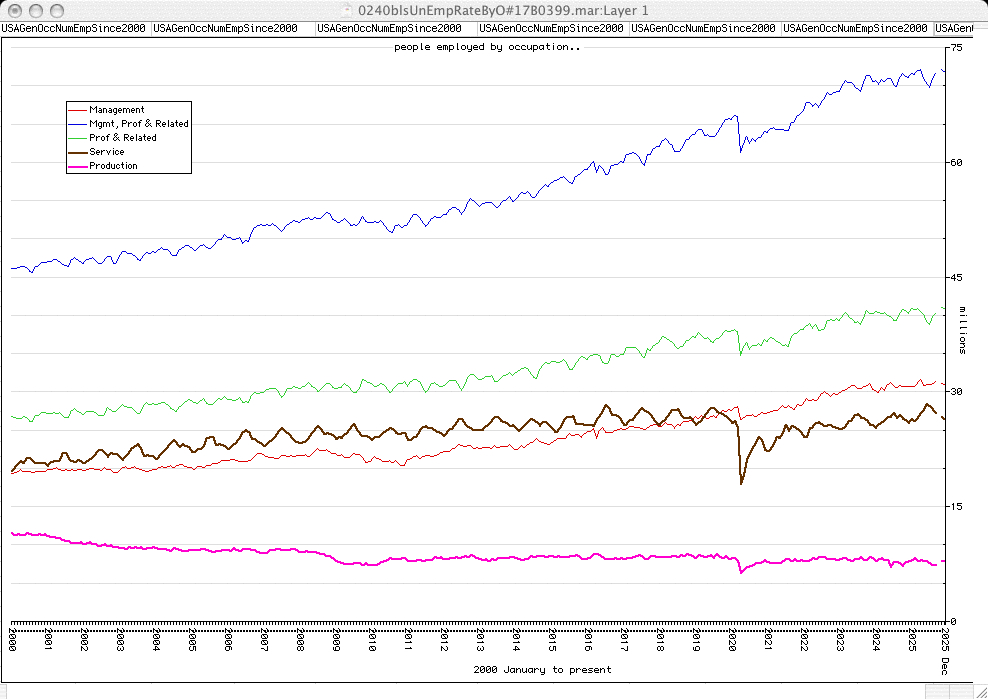Click the resize grip in the window corner
The image size is (988, 699).
tap(979, 690)
